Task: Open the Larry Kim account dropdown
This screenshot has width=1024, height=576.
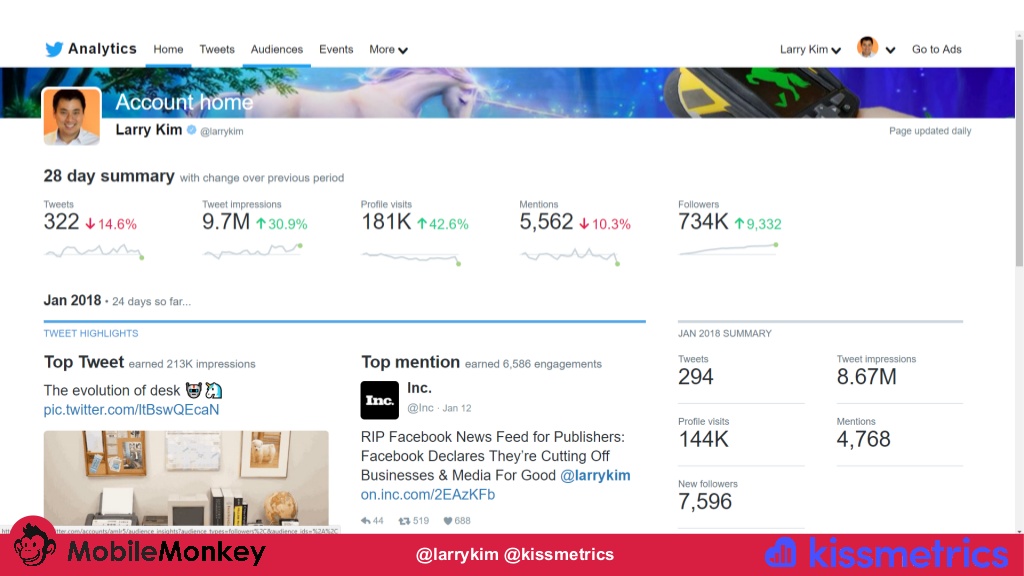Action: pos(810,49)
